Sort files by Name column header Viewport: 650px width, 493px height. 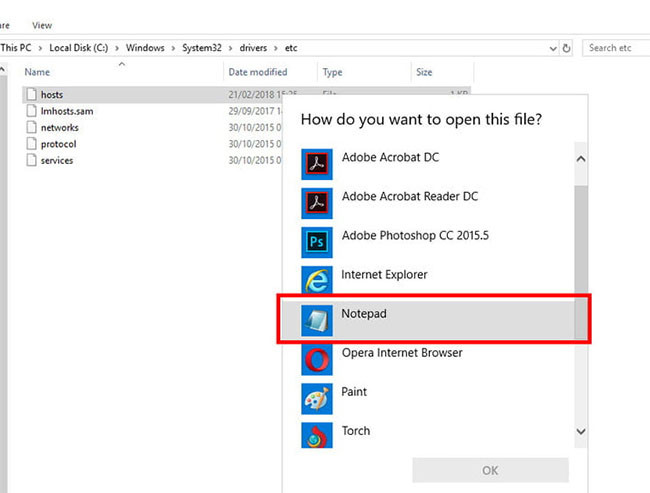[38, 72]
